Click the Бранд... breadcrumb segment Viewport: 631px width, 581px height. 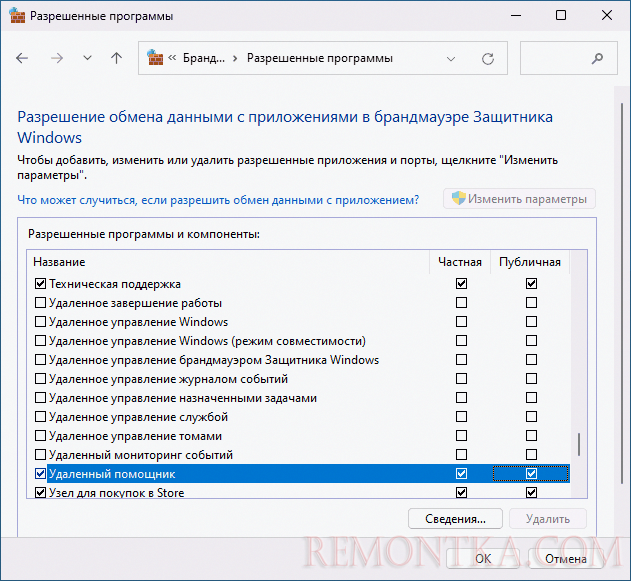tap(204, 58)
